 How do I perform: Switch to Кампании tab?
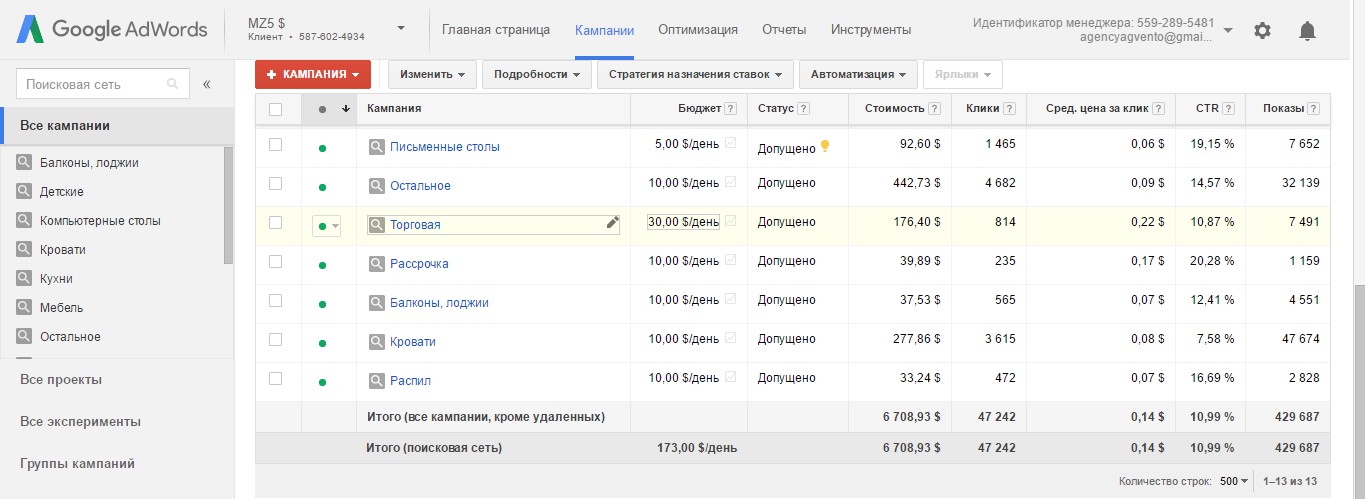(604, 30)
